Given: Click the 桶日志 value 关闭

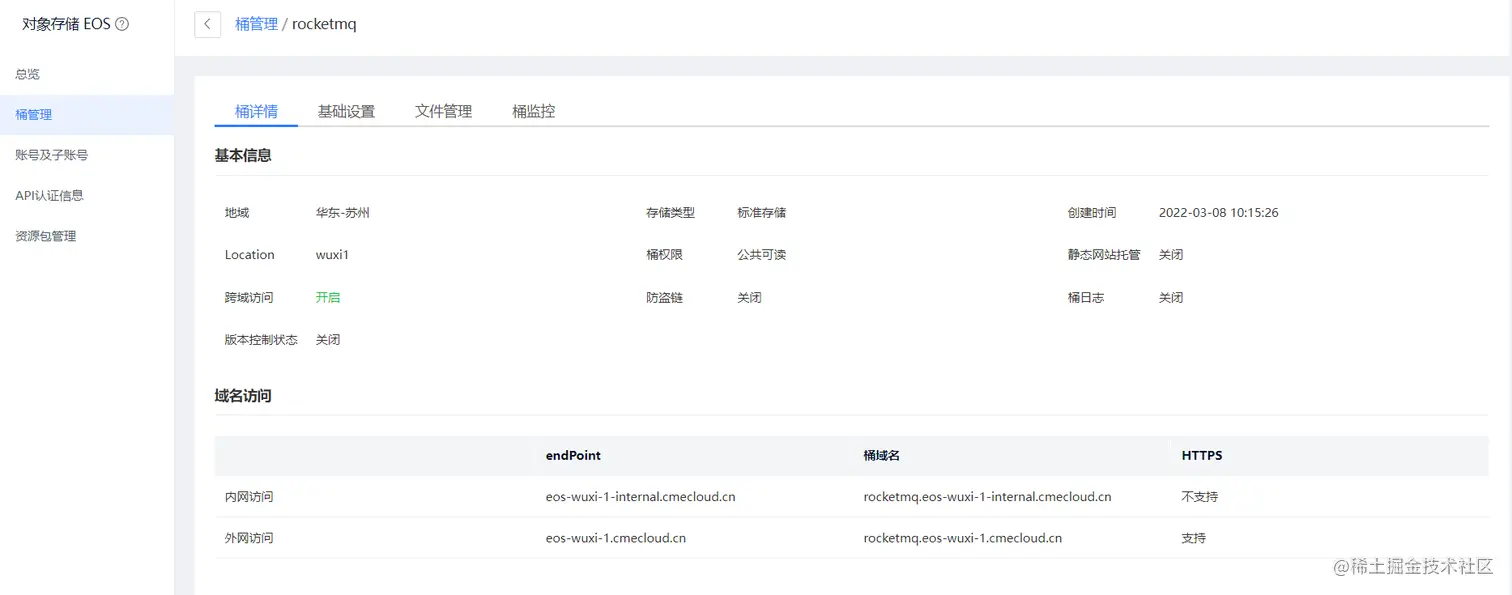Looking at the screenshot, I should pos(1171,297).
